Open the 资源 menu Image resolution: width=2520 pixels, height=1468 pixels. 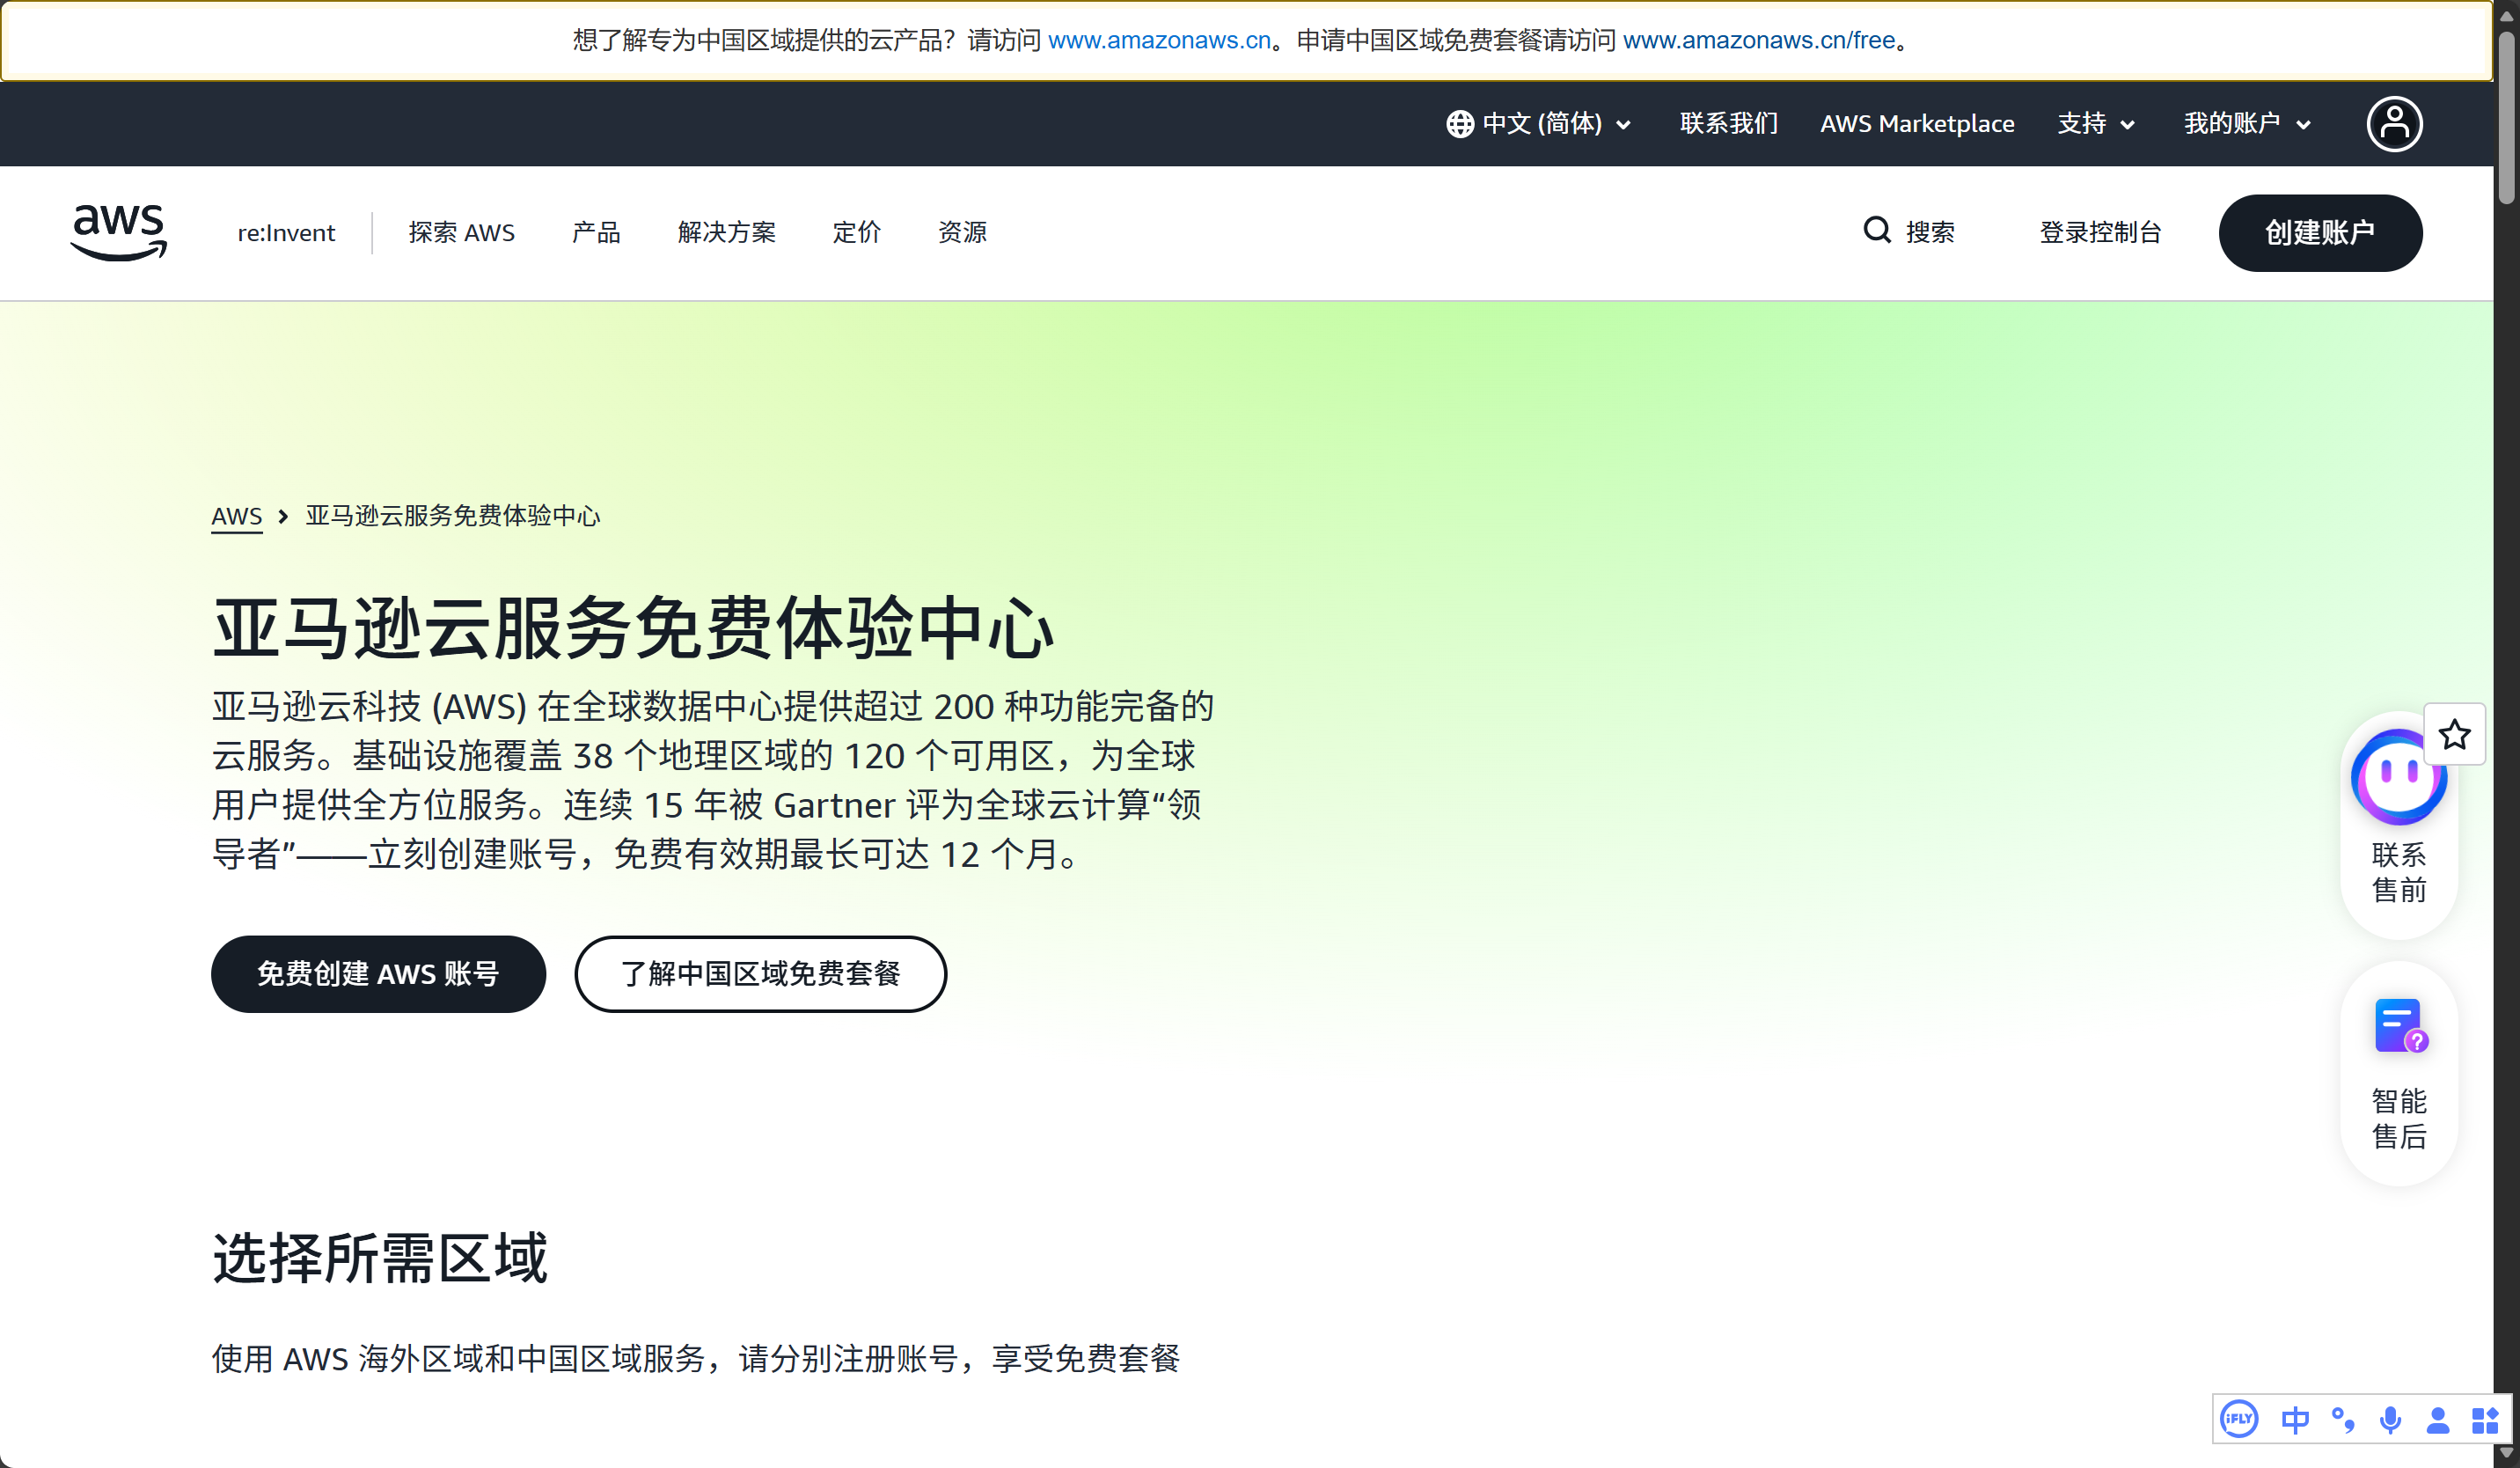click(963, 233)
